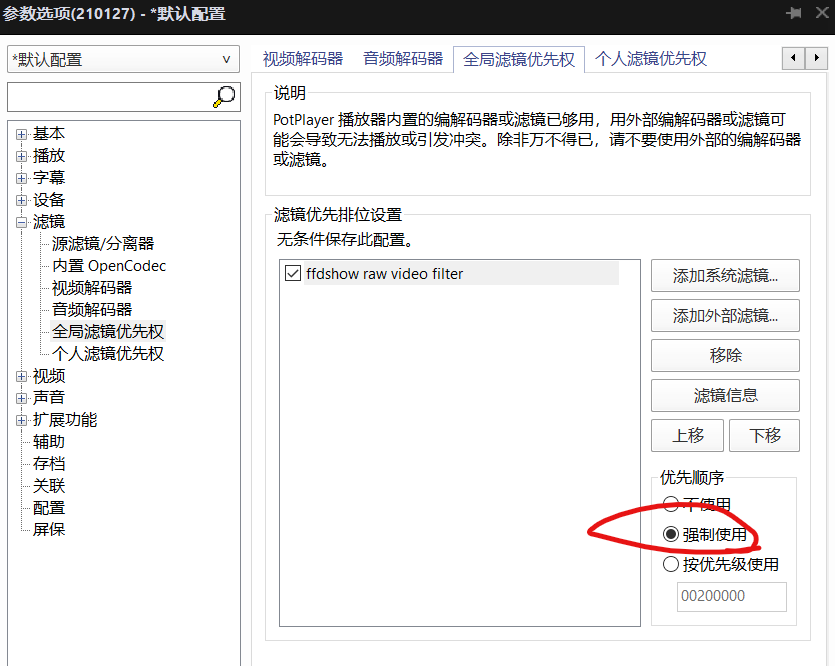Switch to the 音频解码器 tab
Viewport: 835px width, 666px height.
403,59
